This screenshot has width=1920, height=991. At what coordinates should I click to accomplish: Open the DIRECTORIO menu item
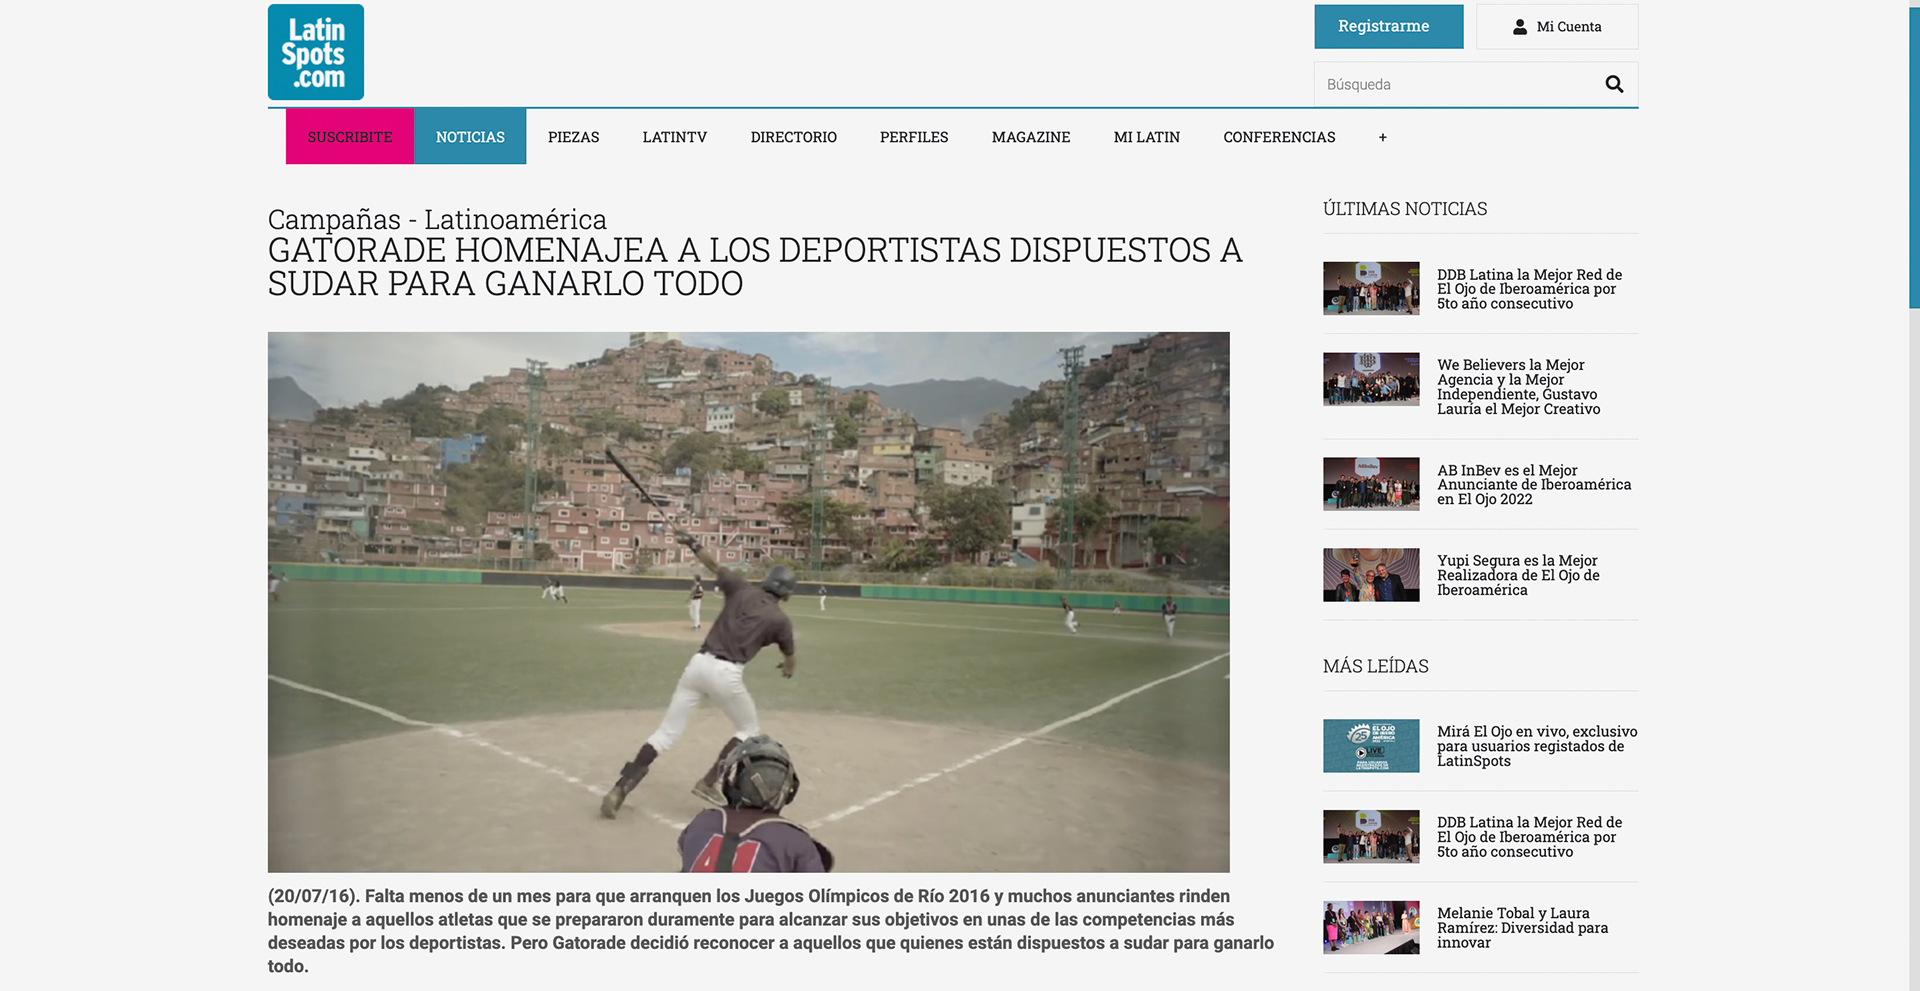[794, 137]
